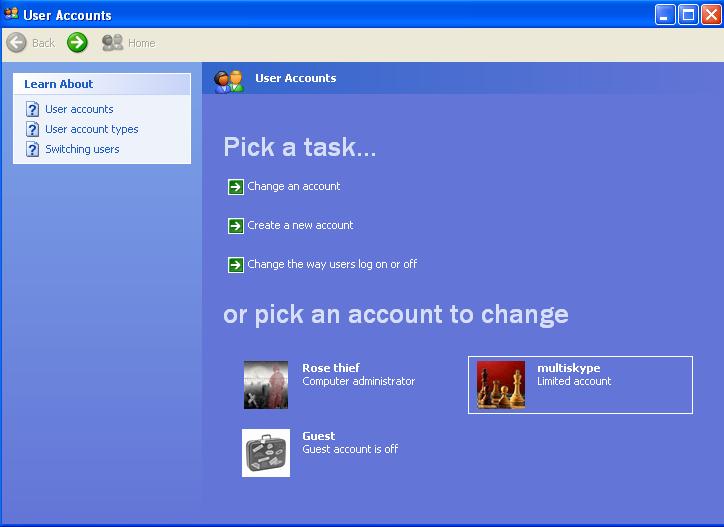Click the Guest suitcase account picture

[x=266, y=453]
